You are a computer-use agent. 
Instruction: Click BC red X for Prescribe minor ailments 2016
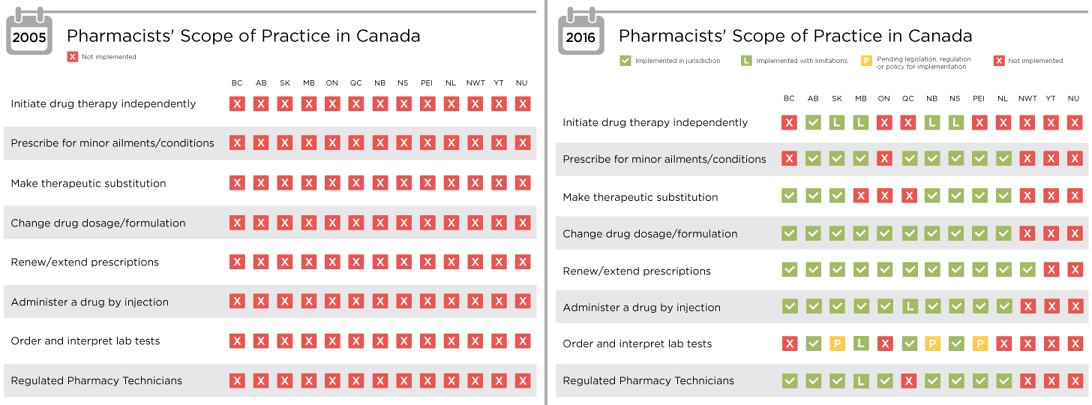click(x=789, y=159)
